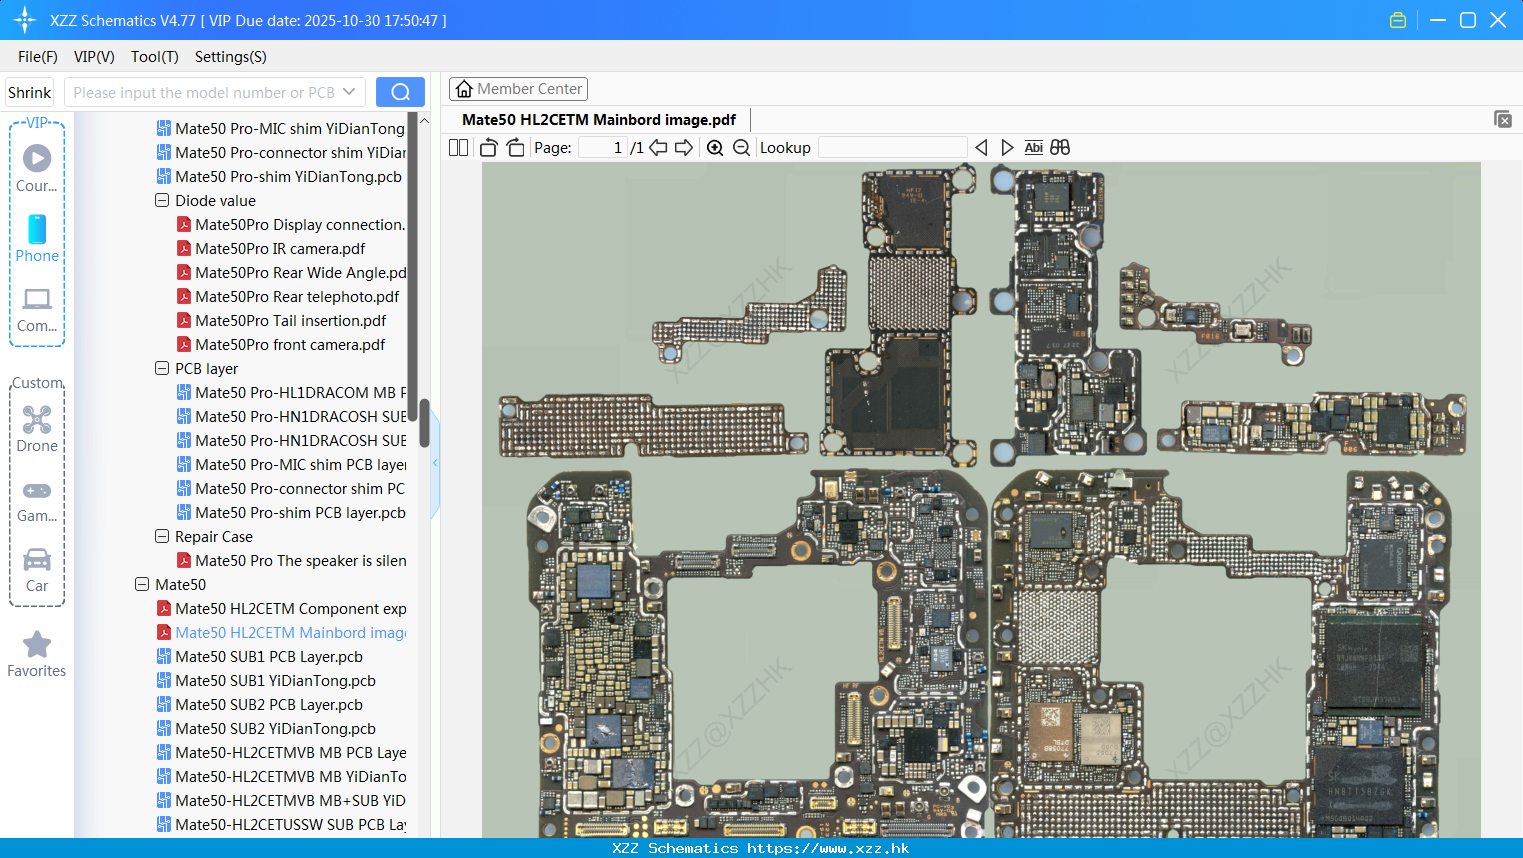Toggle the Abi whole-word match icon
Screen dimensions: 1523x858
(x=1033, y=147)
